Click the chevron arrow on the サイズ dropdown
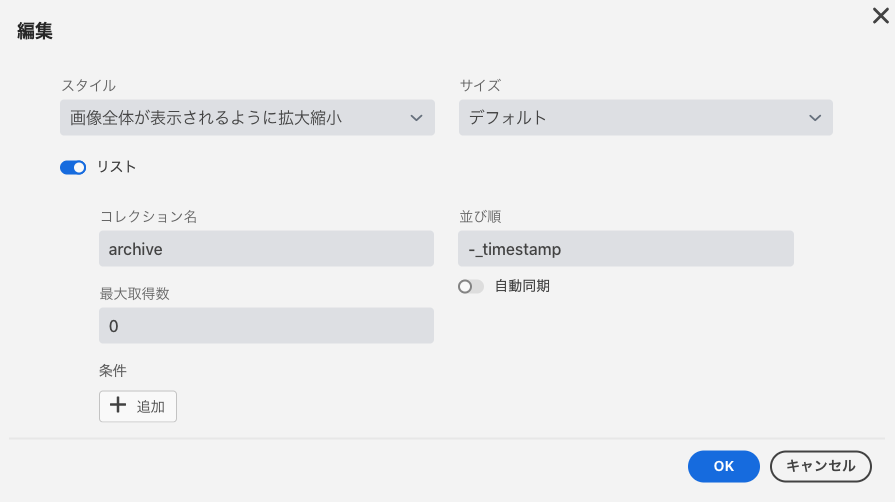 click(815, 118)
